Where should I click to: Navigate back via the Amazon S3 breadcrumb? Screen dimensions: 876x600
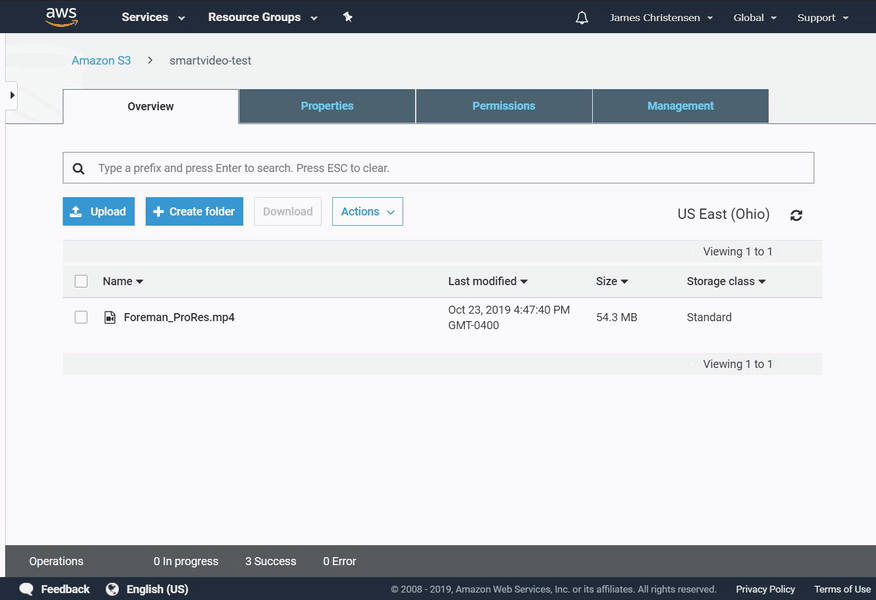(101, 60)
